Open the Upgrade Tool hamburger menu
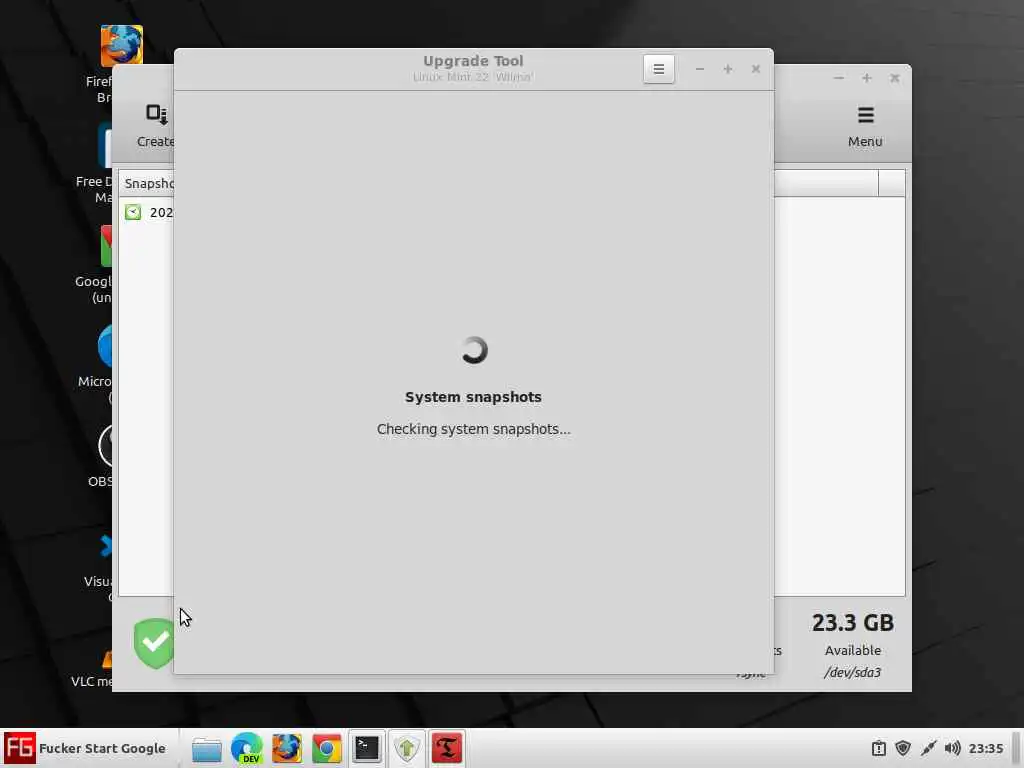The height and width of the screenshot is (768, 1024). [x=658, y=69]
